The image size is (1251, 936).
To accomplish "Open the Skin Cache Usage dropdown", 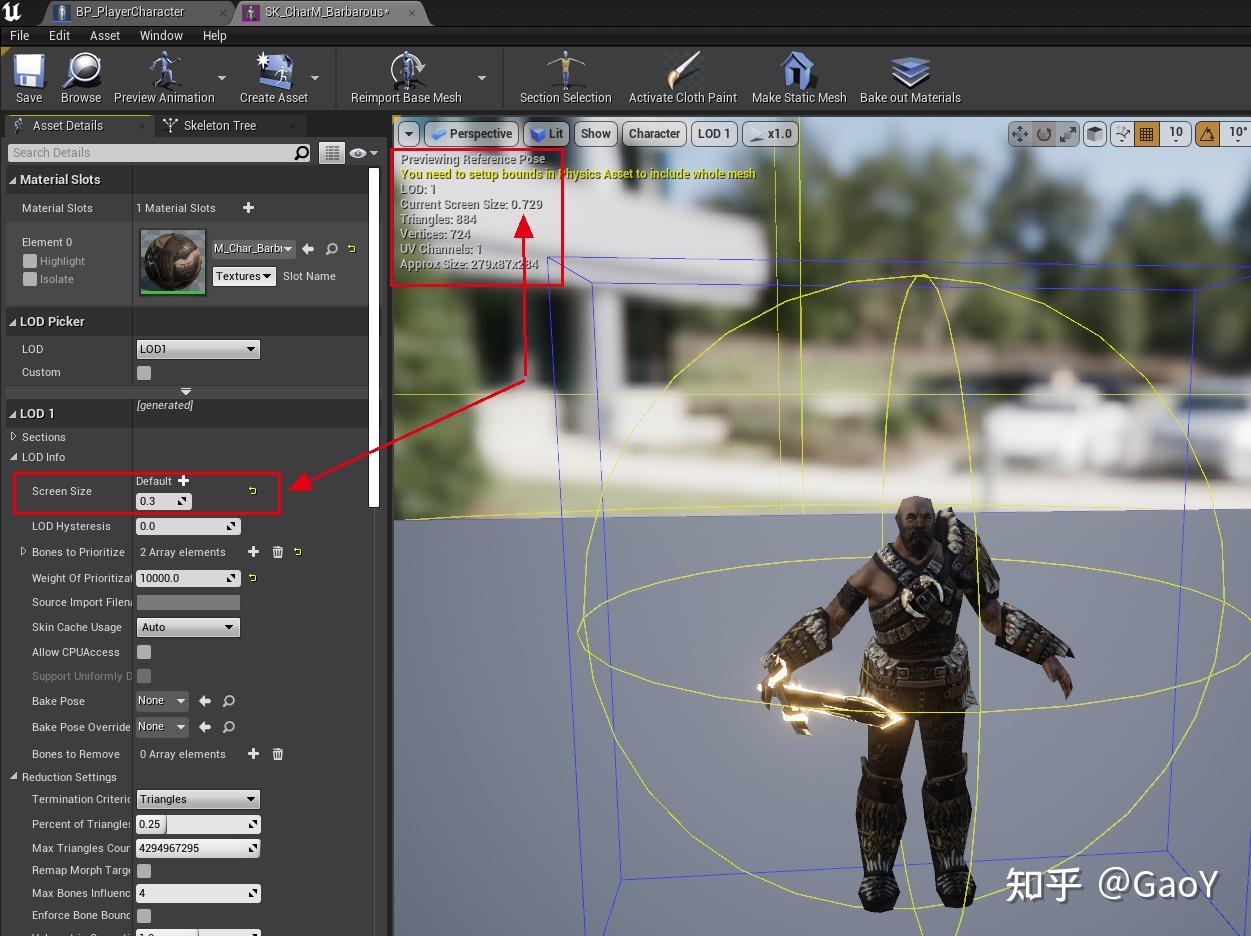I will [187, 627].
